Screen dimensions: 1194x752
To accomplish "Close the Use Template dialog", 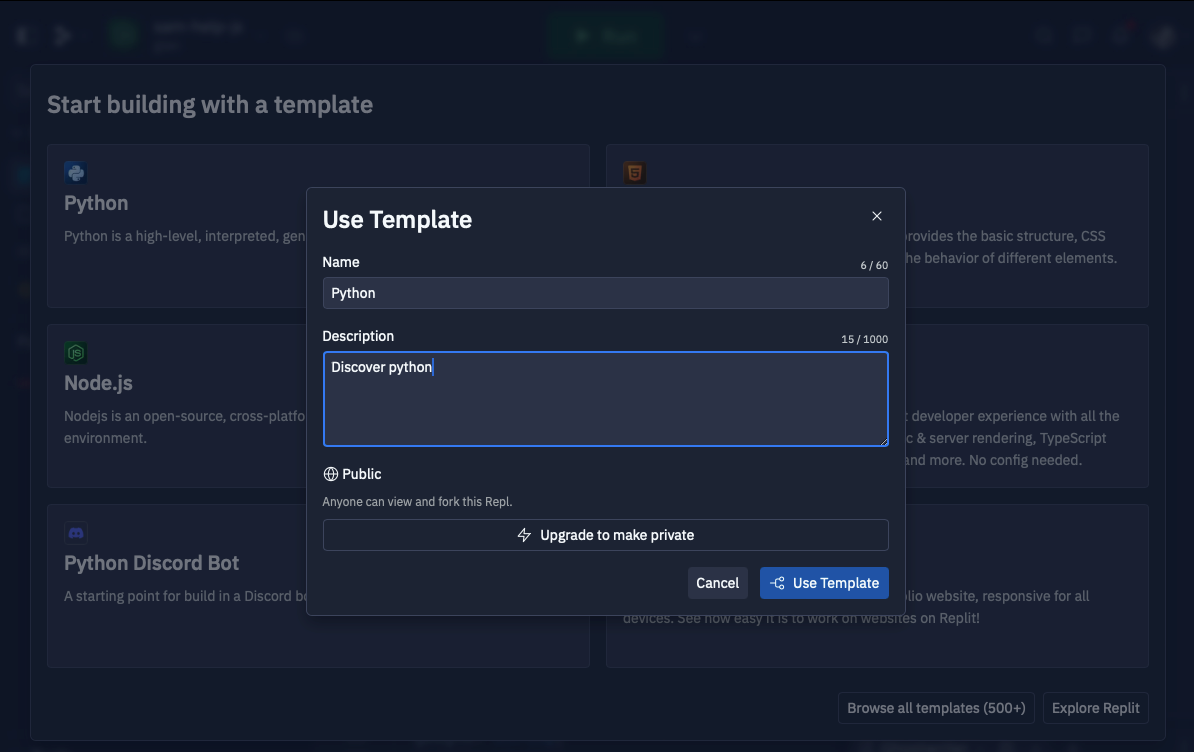I will point(876,216).
